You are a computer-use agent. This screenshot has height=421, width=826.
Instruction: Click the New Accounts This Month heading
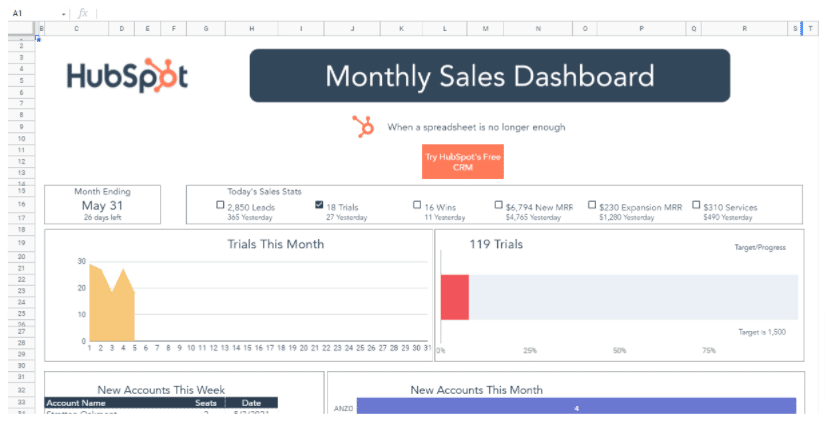click(x=477, y=390)
